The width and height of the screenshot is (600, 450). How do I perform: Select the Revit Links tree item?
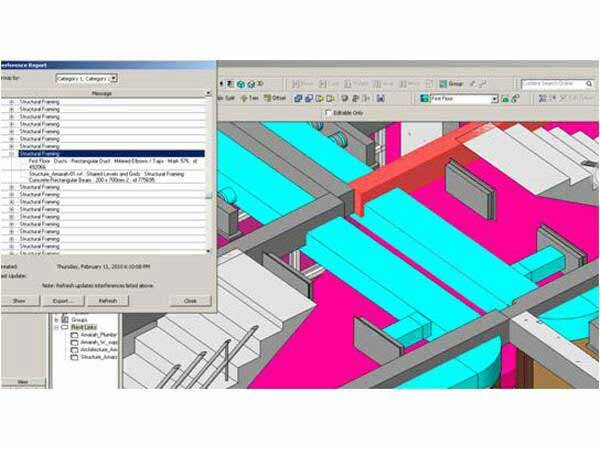(x=84, y=327)
